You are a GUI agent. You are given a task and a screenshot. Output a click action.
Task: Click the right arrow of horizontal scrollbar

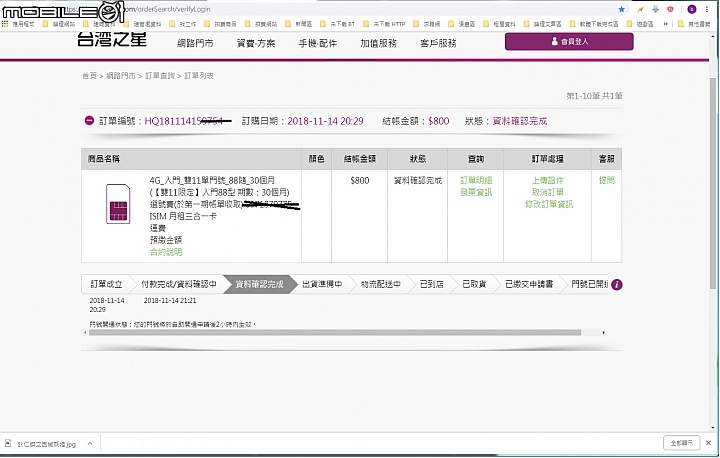point(603,332)
